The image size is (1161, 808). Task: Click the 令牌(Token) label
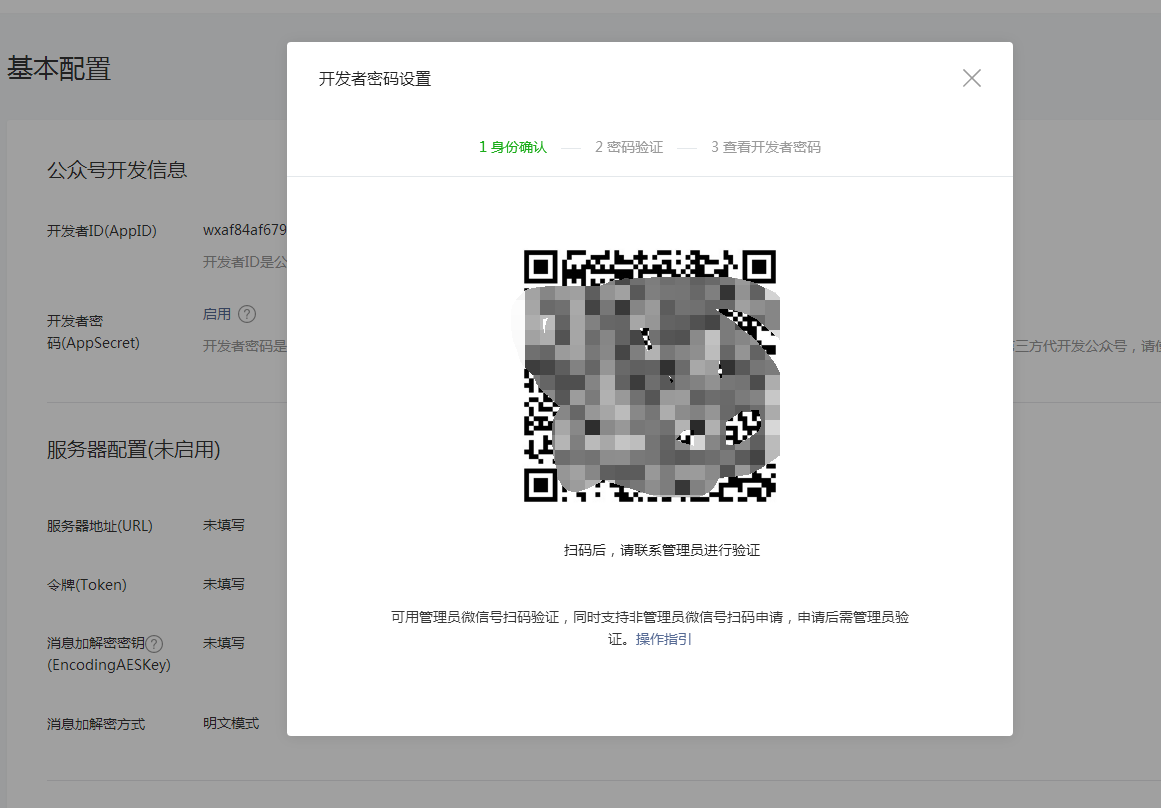(x=87, y=585)
